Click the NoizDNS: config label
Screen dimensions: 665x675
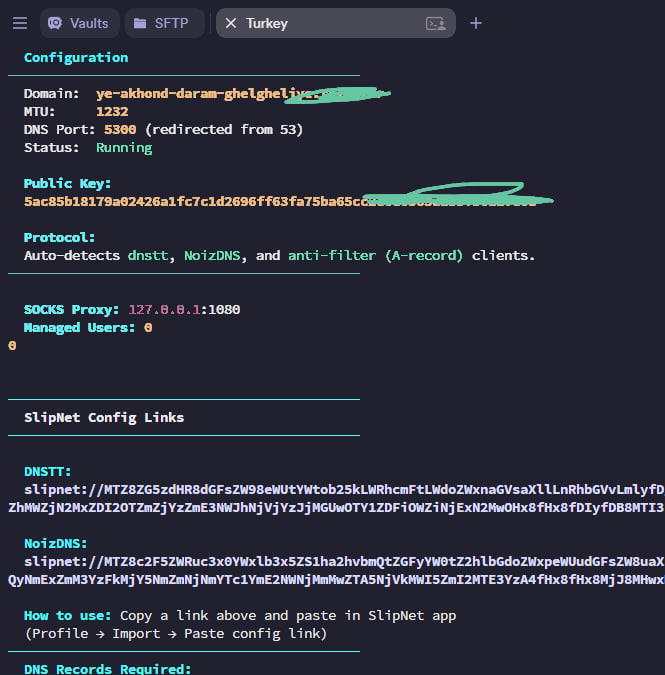tap(56, 544)
